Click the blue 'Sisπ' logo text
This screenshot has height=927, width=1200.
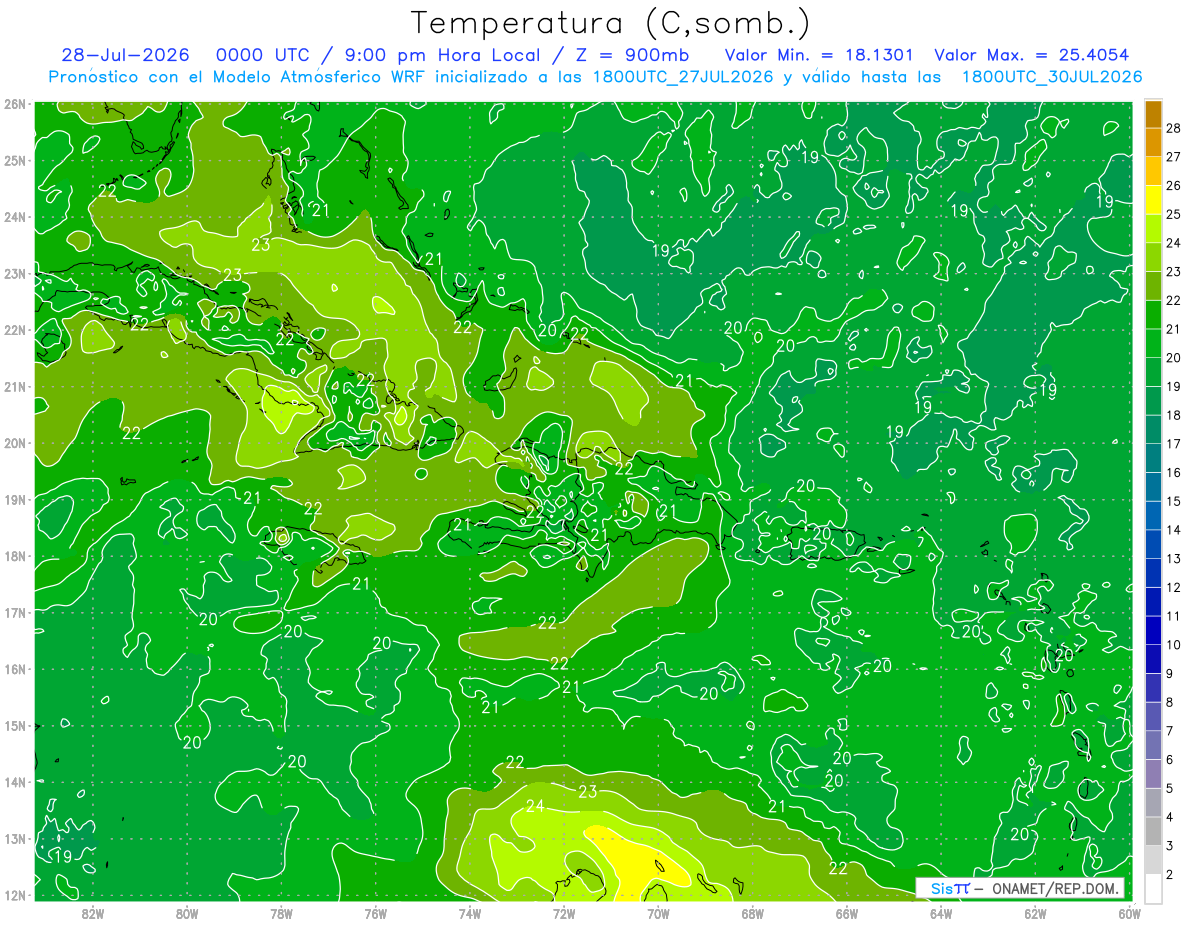(x=949, y=888)
